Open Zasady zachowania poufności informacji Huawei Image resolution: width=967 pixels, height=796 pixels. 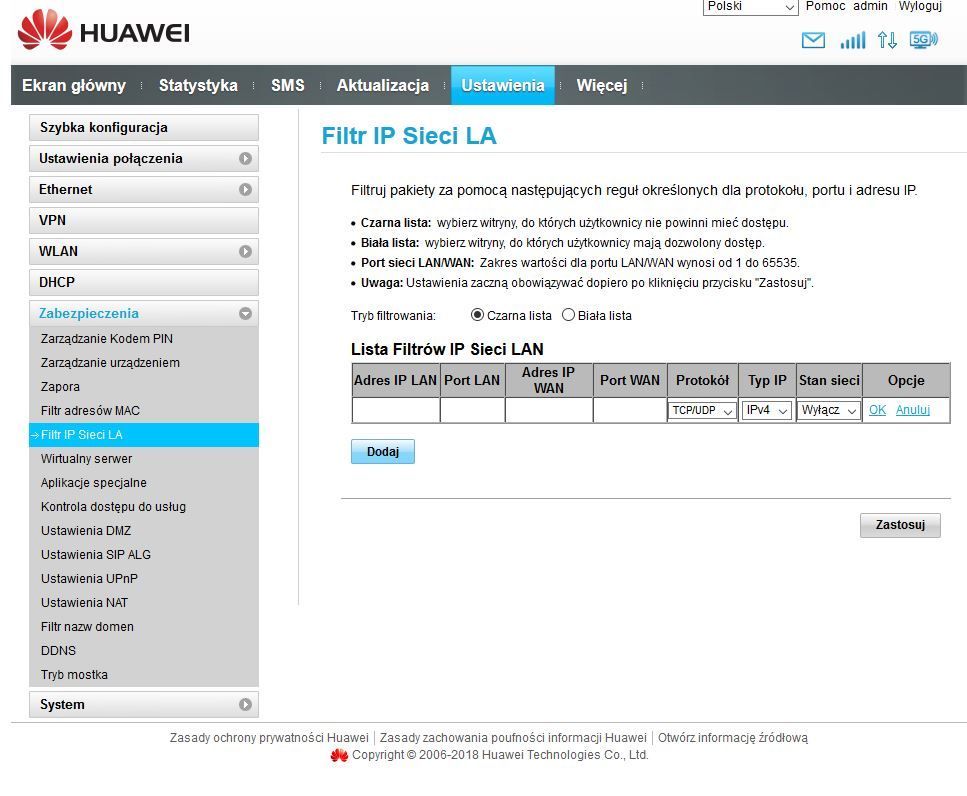[513, 738]
